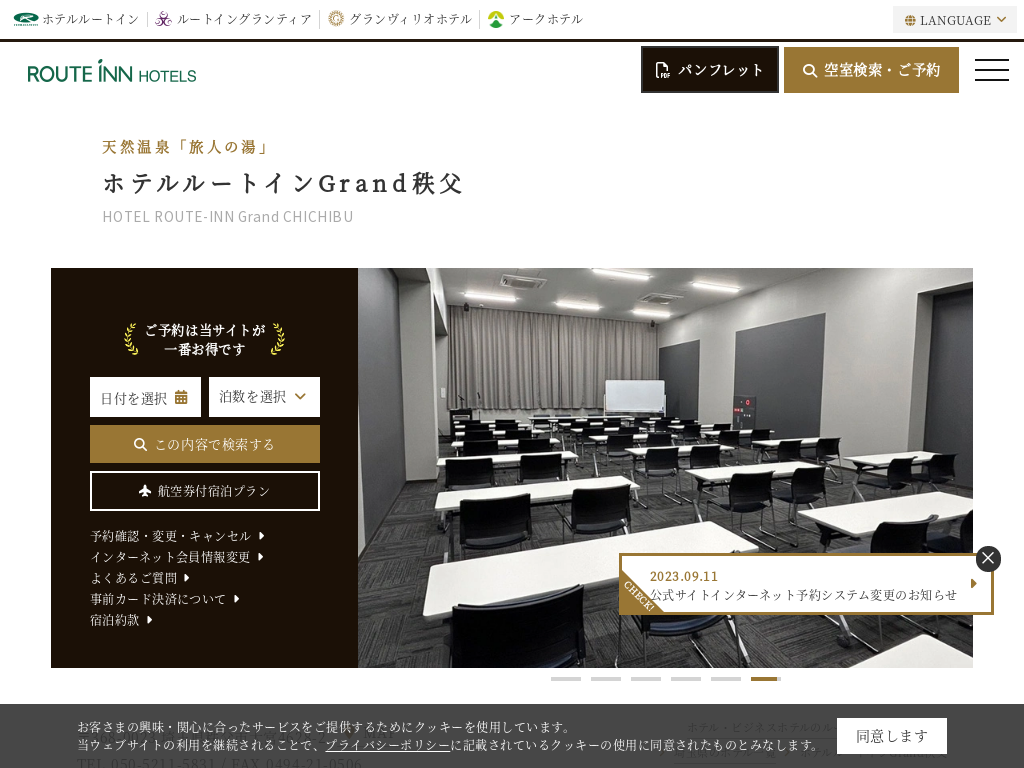Open the LANGUAGE dropdown
This screenshot has width=1024, height=768.
pyautogui.click(x=955, y=20)
